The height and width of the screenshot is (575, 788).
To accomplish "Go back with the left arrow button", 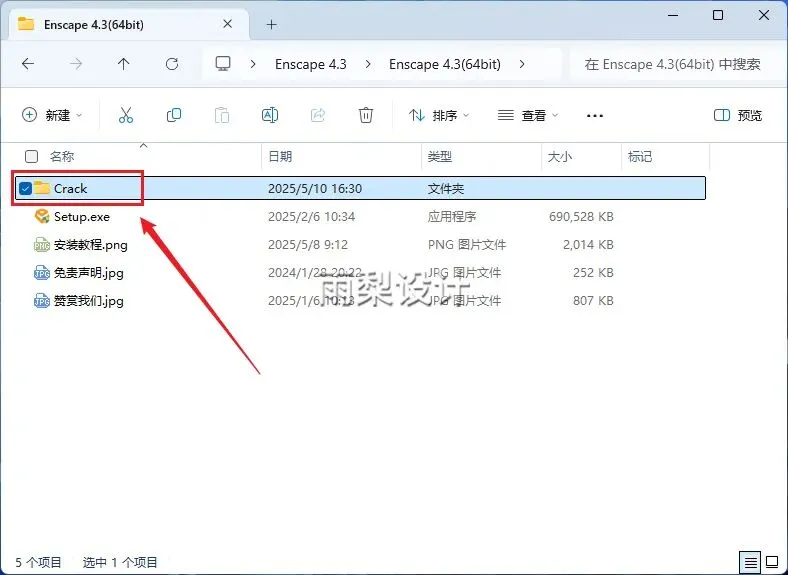I will tap(28, 64).
